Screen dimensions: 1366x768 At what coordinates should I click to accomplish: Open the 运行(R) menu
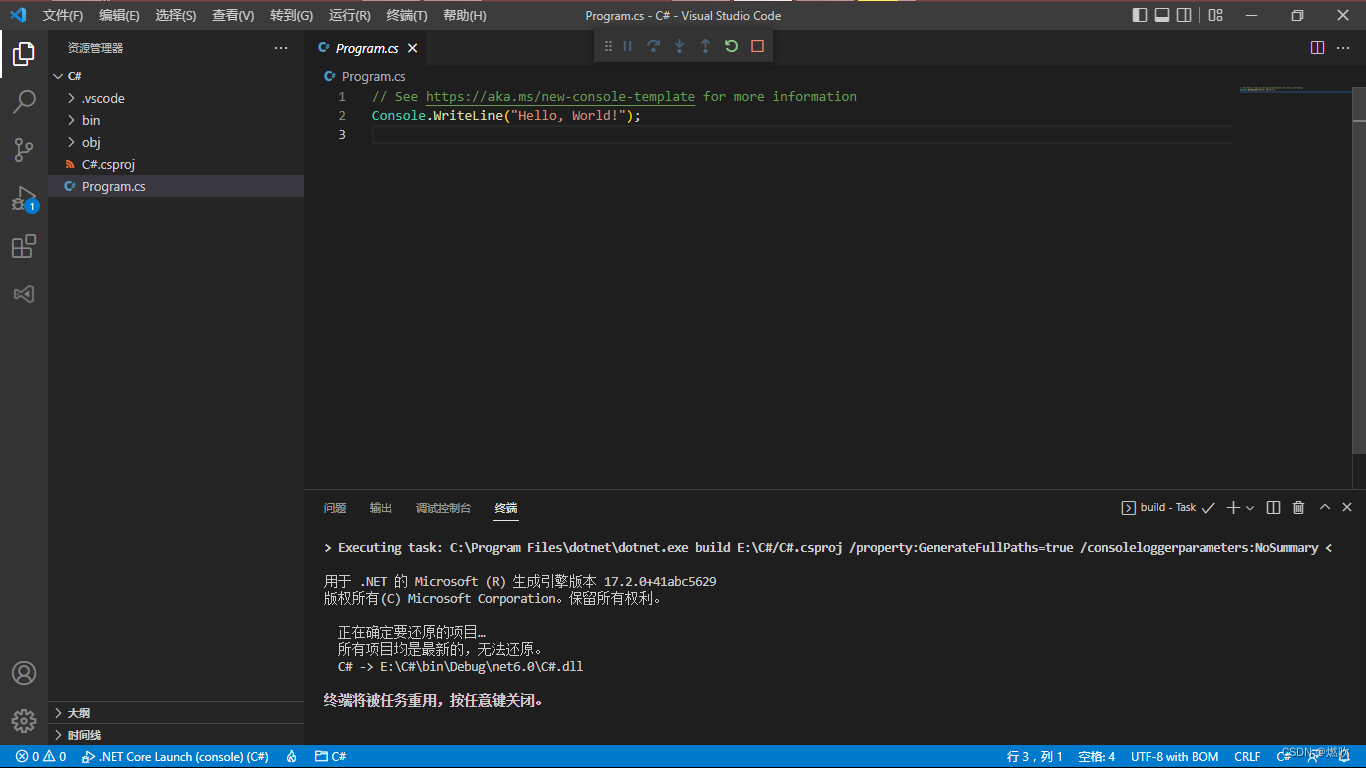[349, 15]
